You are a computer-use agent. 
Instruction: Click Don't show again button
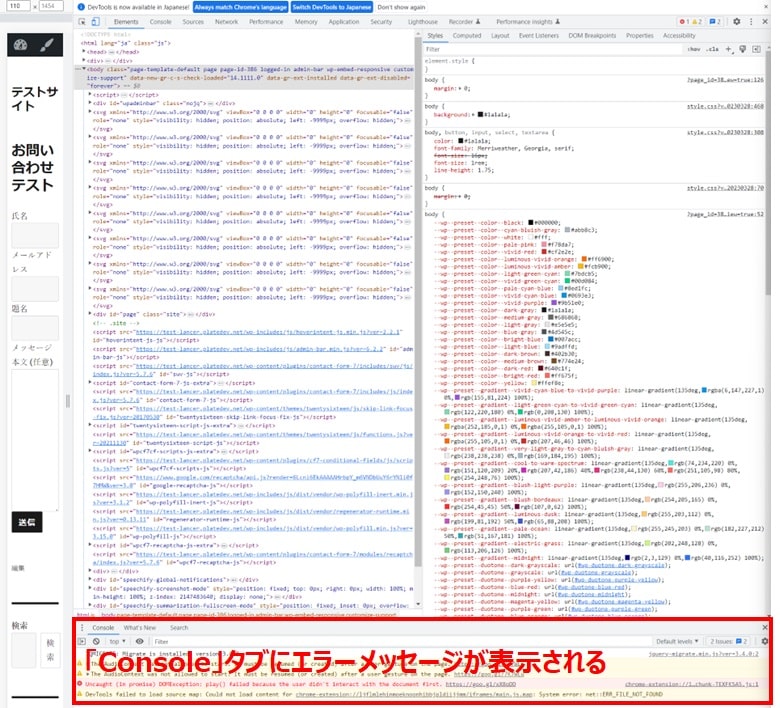pyautogui.click(x=401, y=7)
